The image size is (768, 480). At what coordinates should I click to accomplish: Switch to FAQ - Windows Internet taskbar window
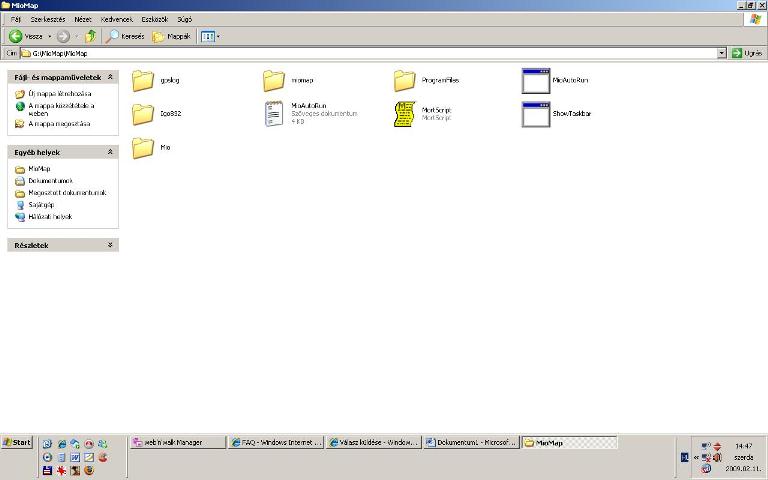(277, 442)
